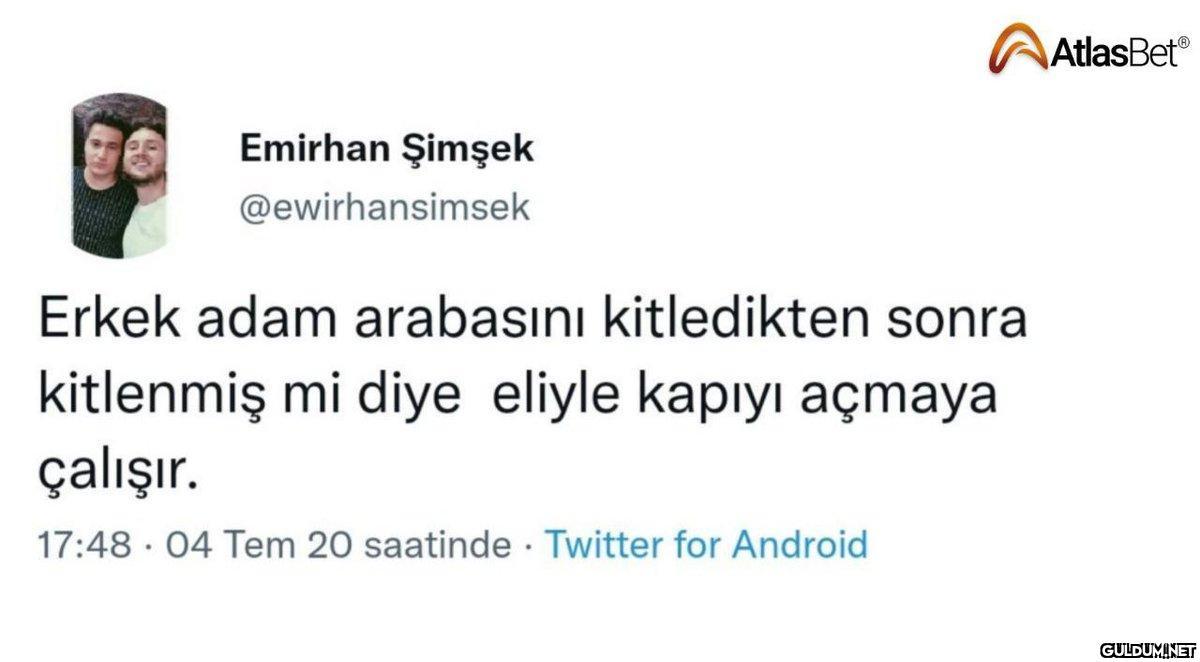1200x662 pixels.
Task: Click the 17:48 timestamp
Action: pyautogui.click(x=84, y=545)
